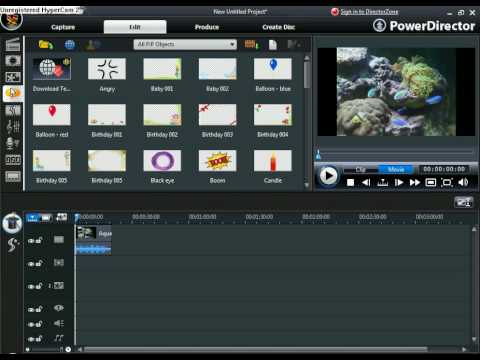Open the Media Room clapperboard icon

pyautogui.click(x=13, y=44)
